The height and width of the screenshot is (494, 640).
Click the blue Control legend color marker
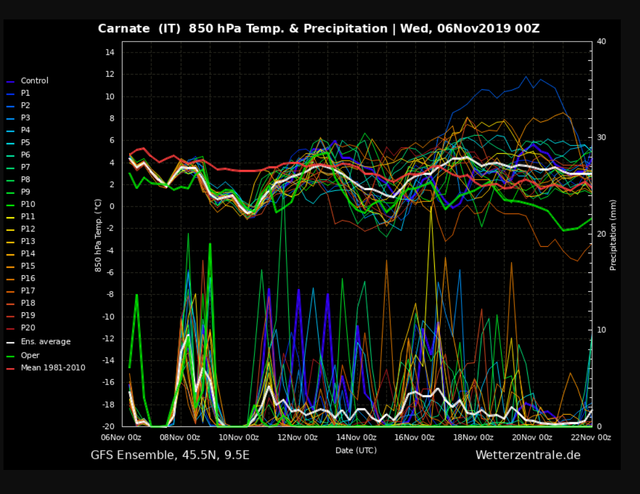[11, 82]
